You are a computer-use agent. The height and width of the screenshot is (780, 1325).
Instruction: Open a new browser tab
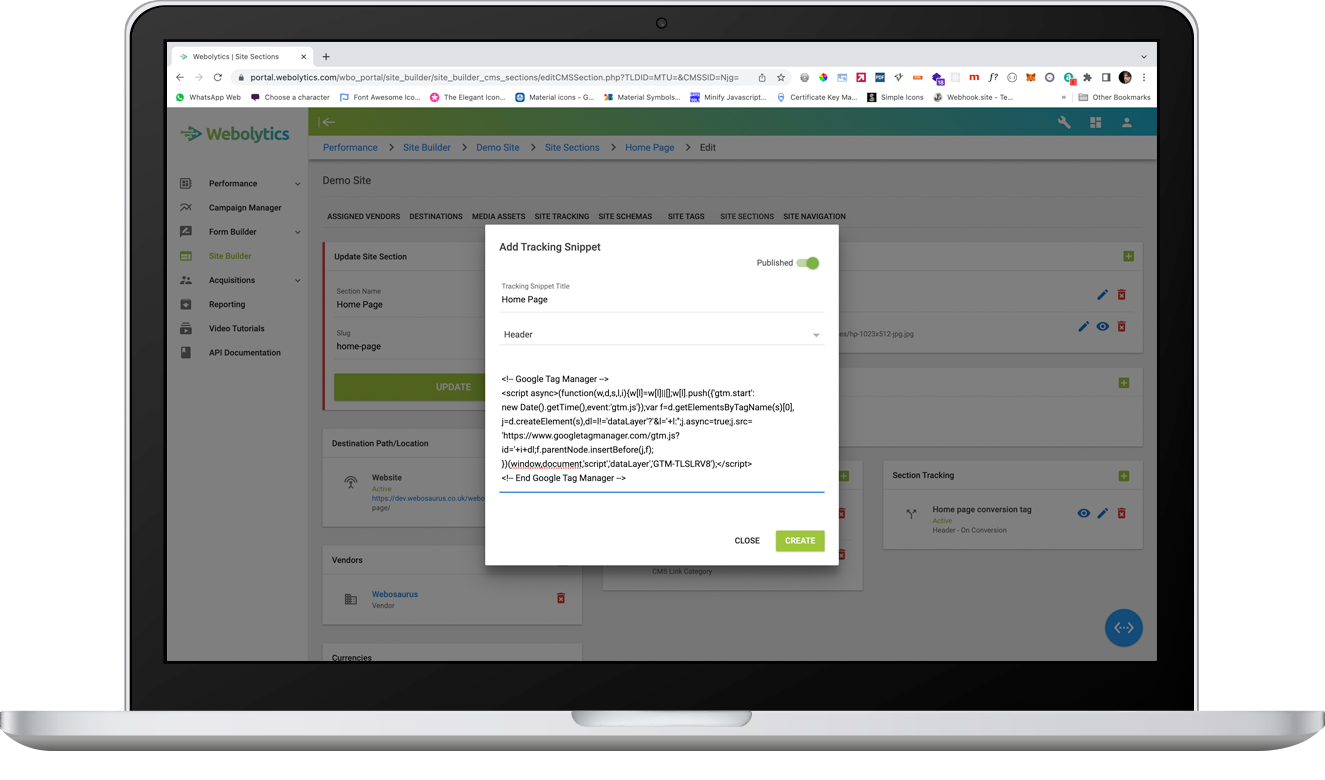[326, 57]
